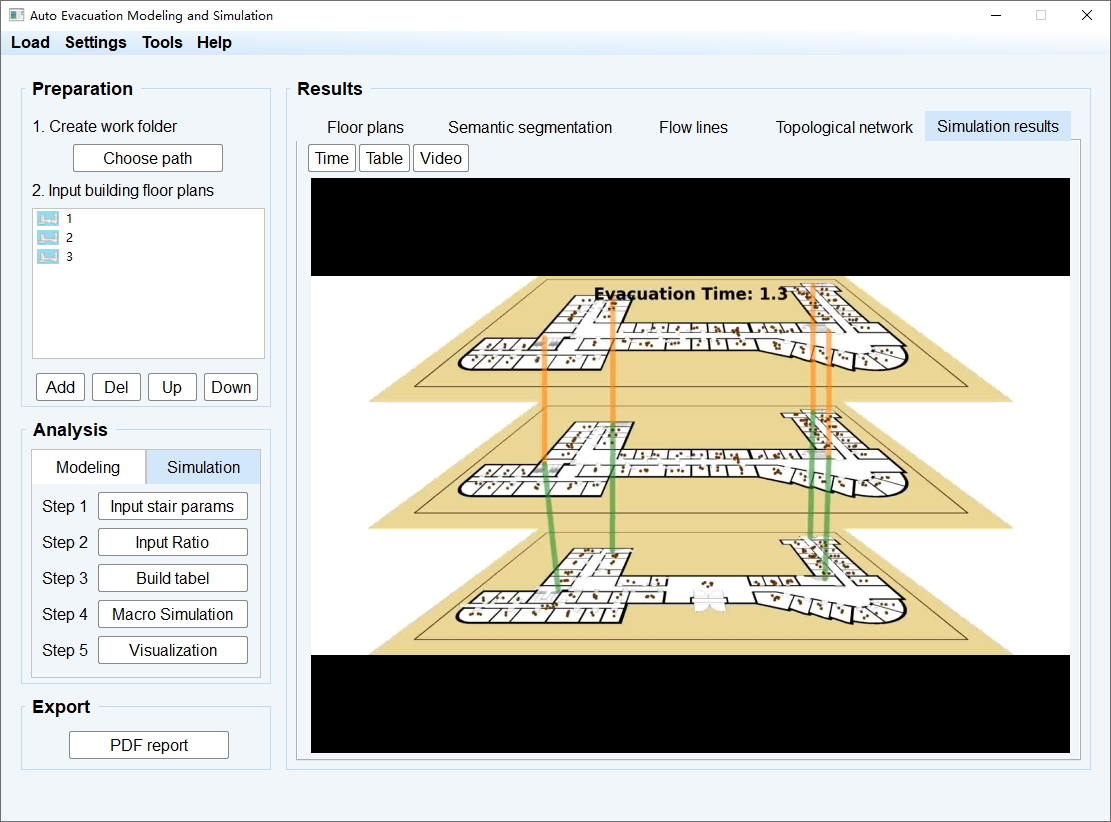Open the Semantic segmentation tab

[x=530, y=128]
